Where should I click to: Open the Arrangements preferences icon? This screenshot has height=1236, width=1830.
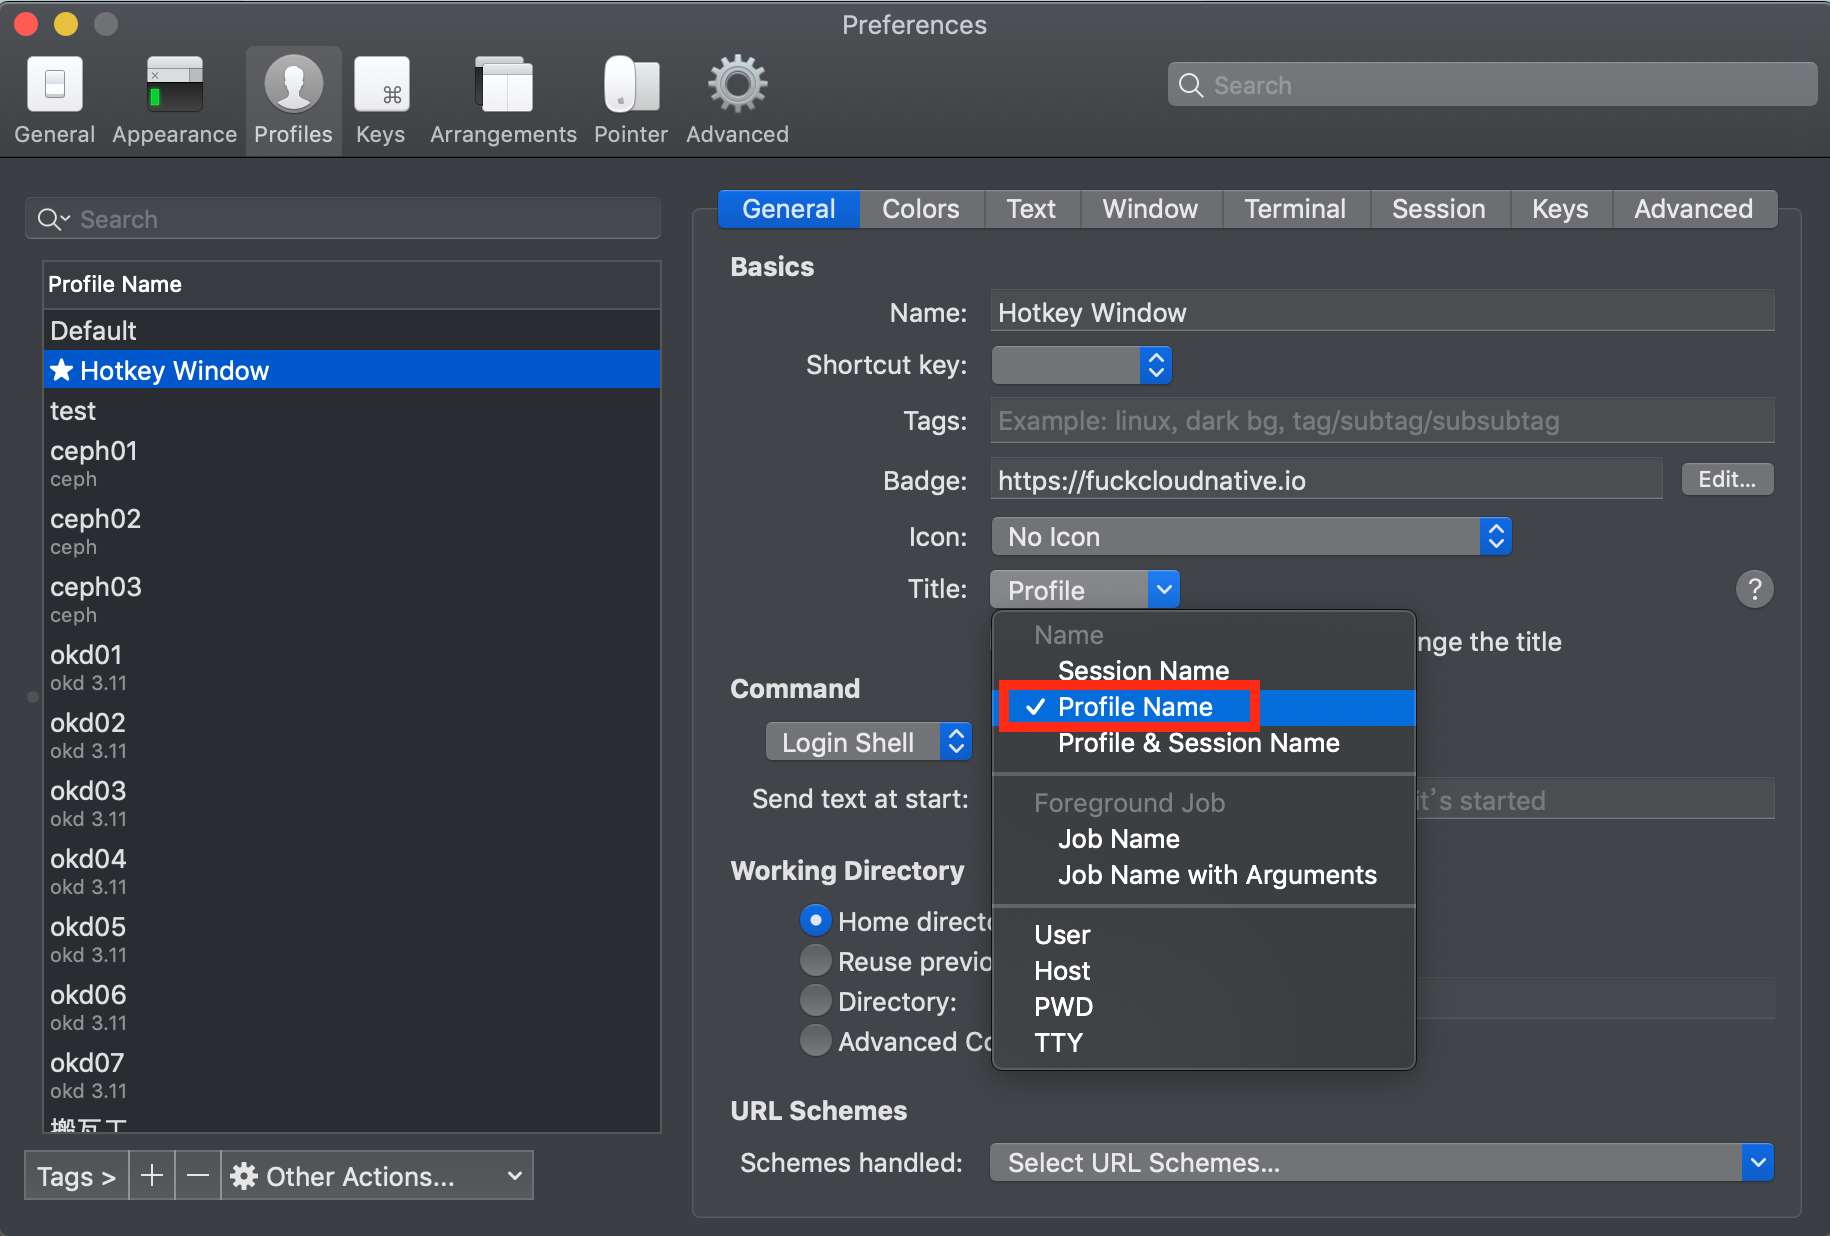tap(503, 101)
